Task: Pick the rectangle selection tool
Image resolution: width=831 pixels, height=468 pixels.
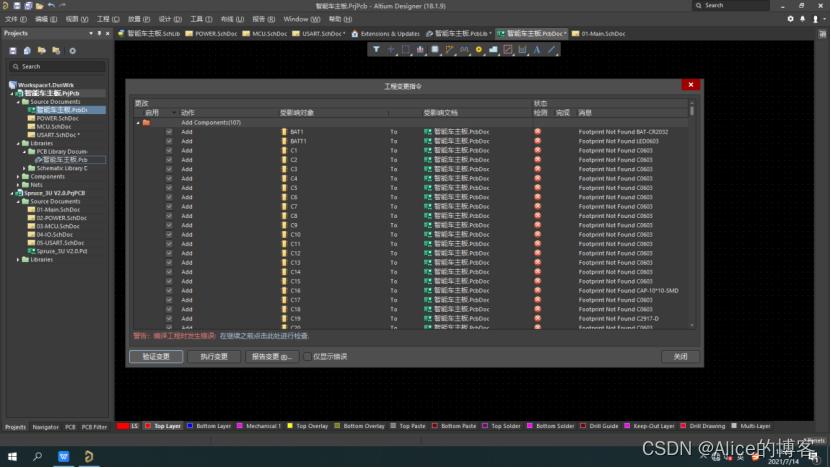Action: coord(406,49)
